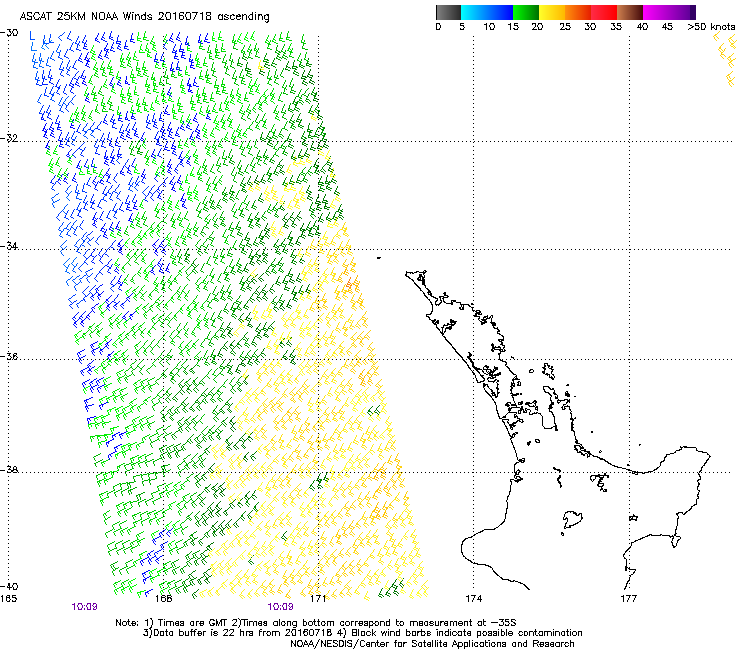Viewport: 740px width, 650px height.
Task: Click the '>50 knots' legend label
Action: click(x=711, y=27)
